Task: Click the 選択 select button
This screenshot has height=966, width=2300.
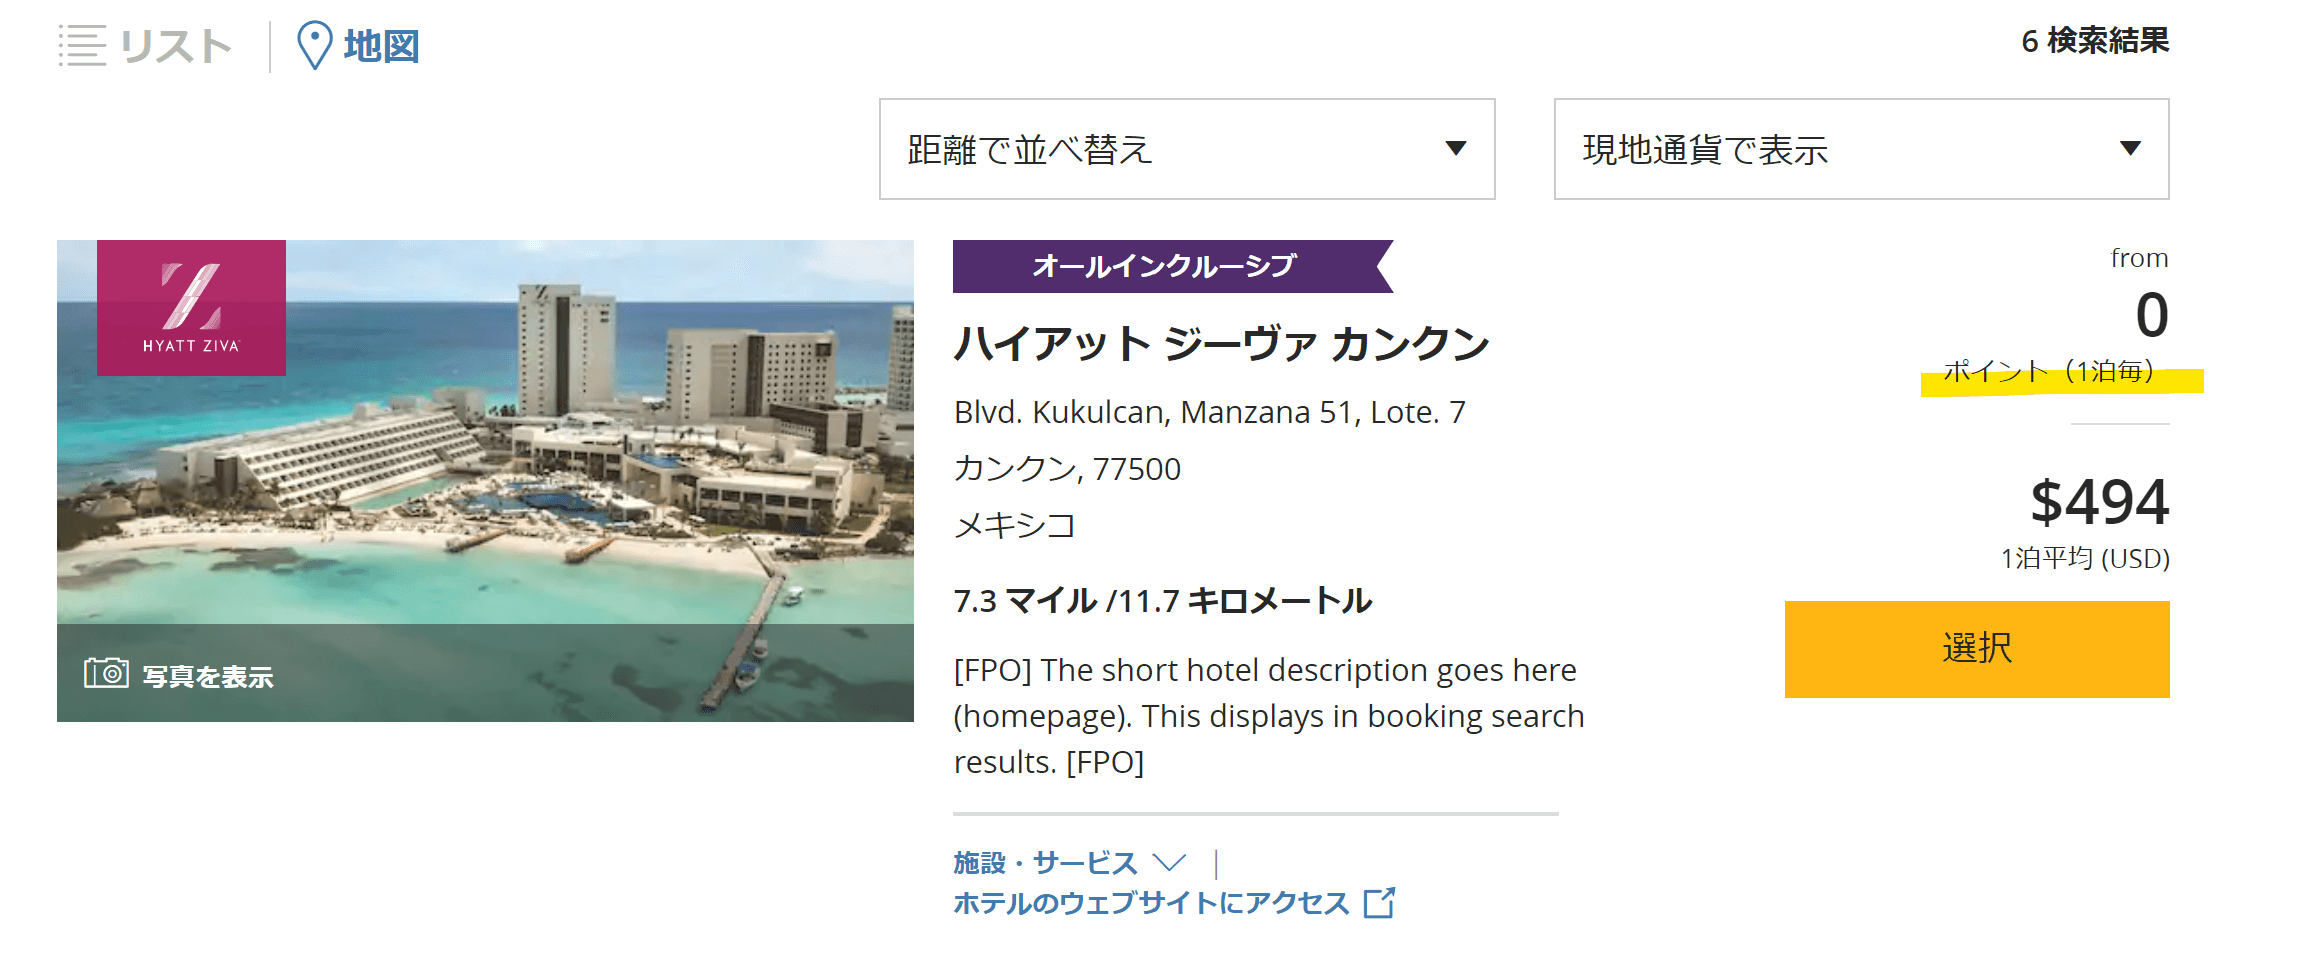Action: point(1977,649)
